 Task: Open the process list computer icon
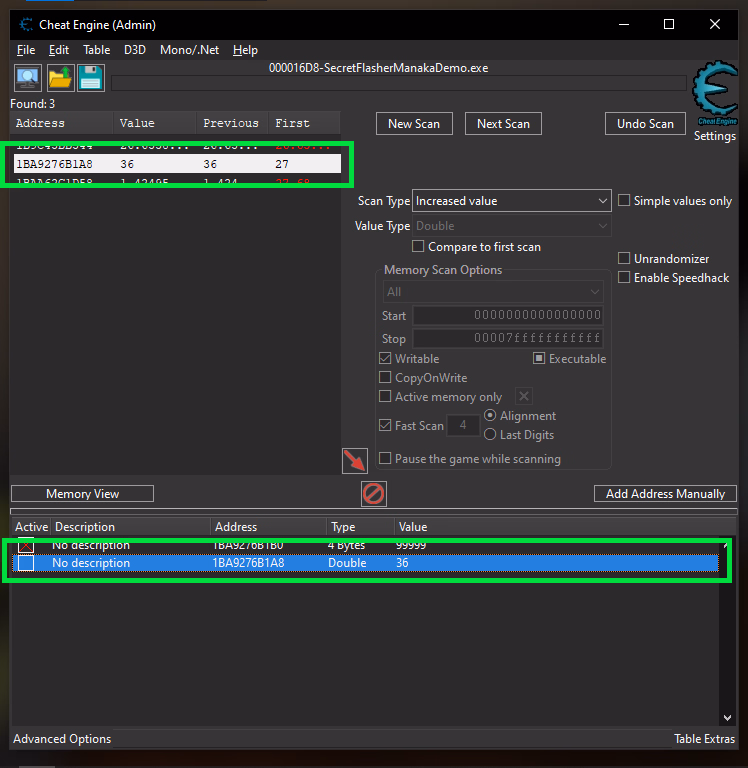click(27, 77)
